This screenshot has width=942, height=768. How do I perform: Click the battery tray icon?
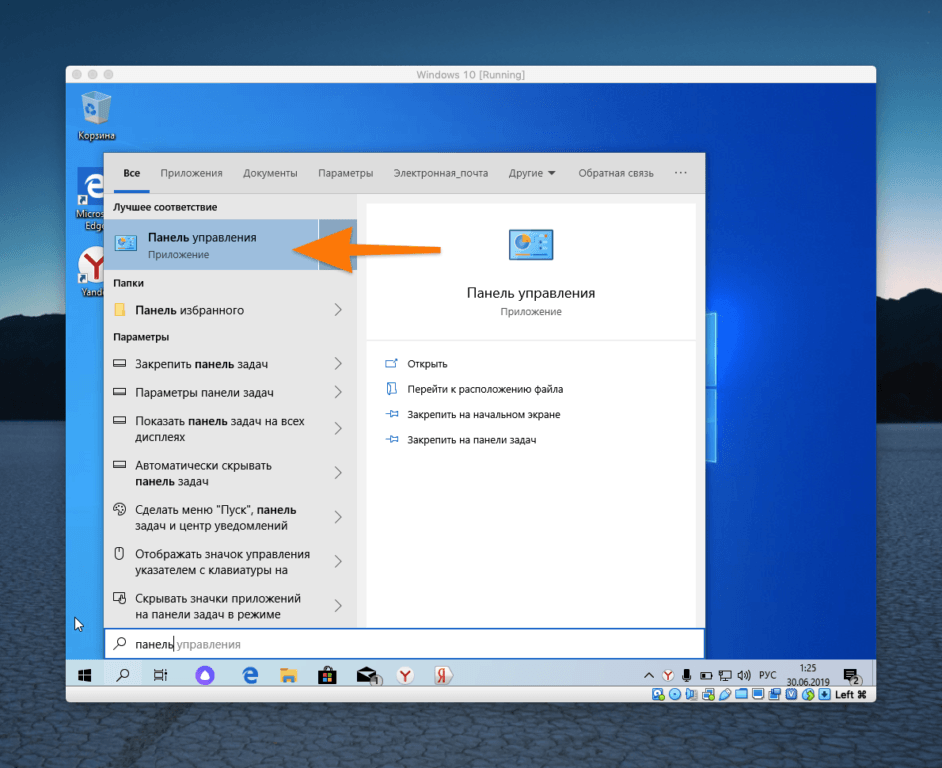coord(706,675)
